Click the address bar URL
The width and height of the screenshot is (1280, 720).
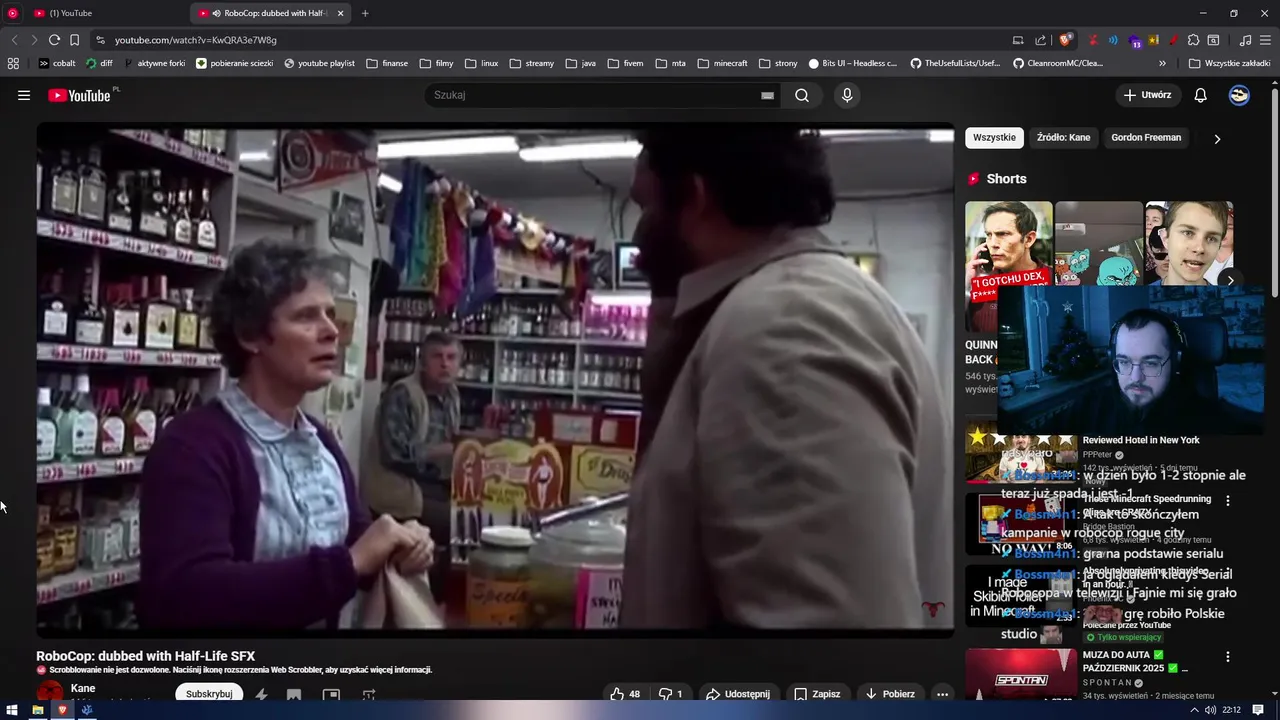click(x=196, y=40)
